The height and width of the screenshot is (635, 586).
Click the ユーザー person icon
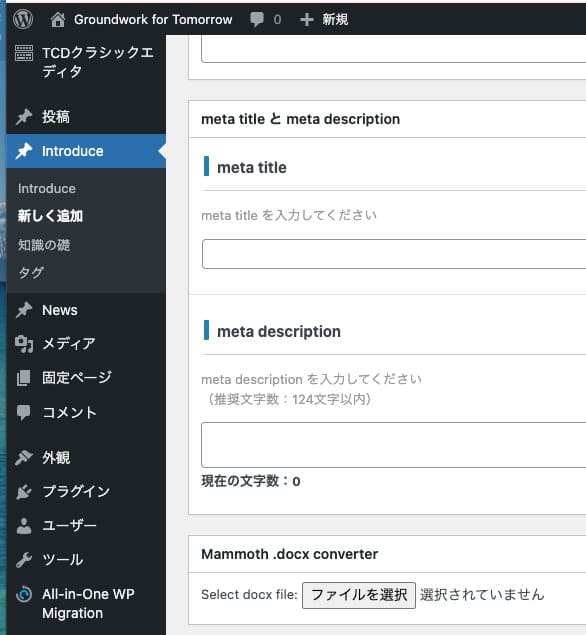coord(24,526)
